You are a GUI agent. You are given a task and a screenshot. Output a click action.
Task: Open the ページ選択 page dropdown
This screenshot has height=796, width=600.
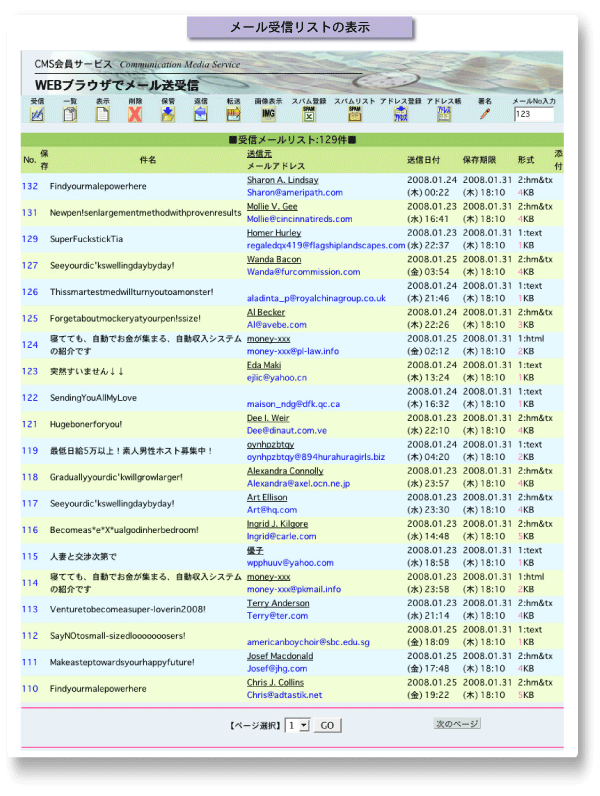[297, 725]
